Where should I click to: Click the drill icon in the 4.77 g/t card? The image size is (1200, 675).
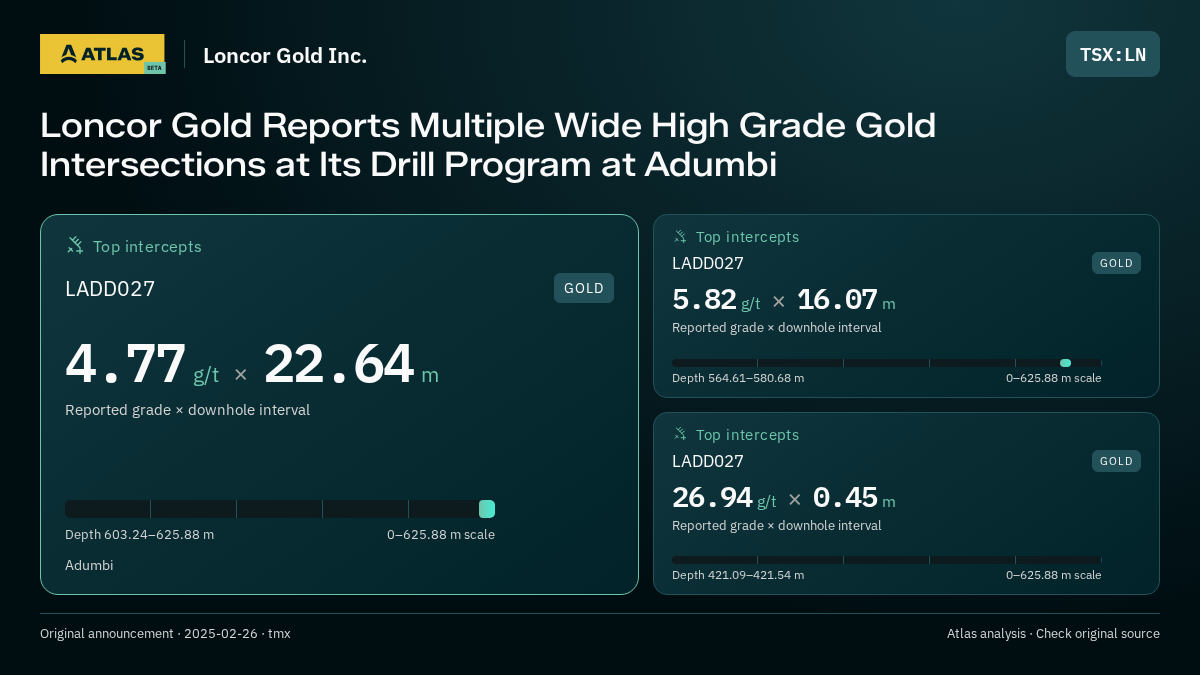tap(75, 245)
